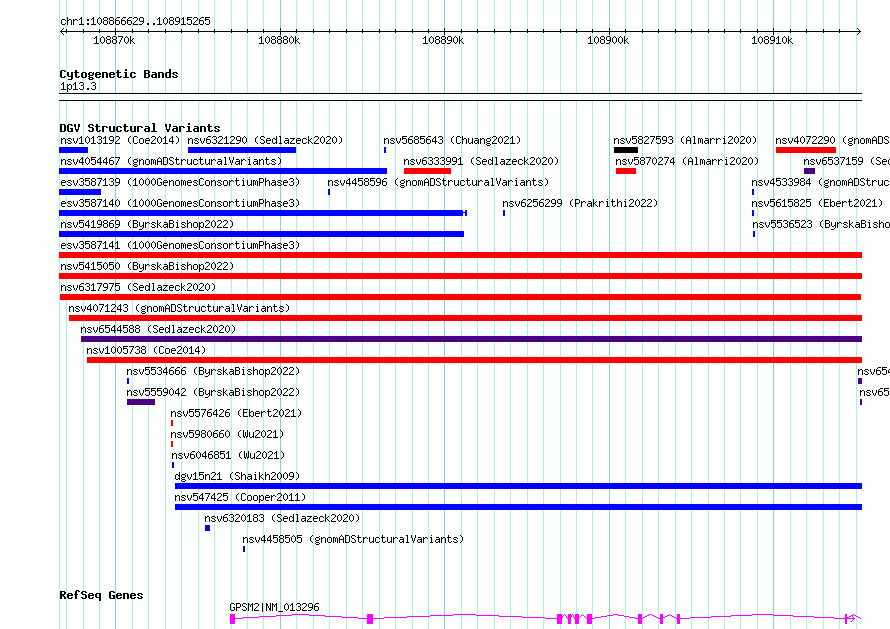Click the 108880k ruler position
Screen dimensions: 890x629
[x=279, y=40]
